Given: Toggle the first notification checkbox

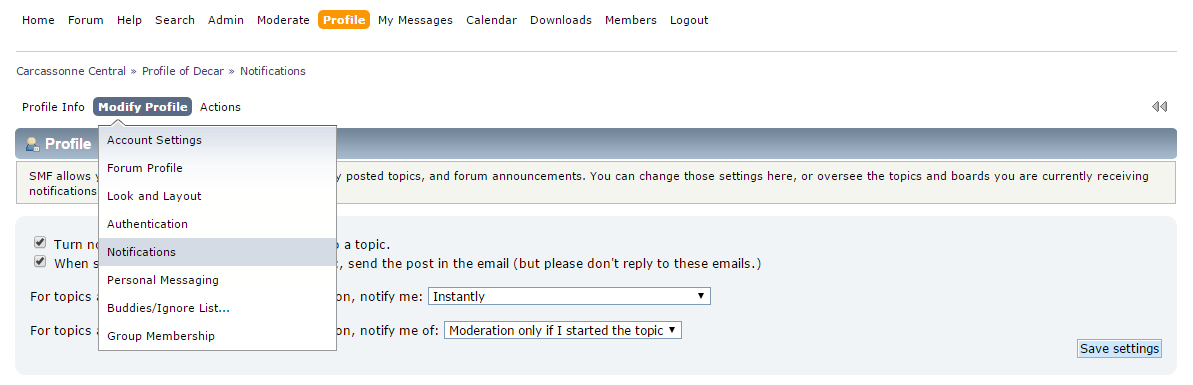Looking at the screenshot, I should coord(40,243).
